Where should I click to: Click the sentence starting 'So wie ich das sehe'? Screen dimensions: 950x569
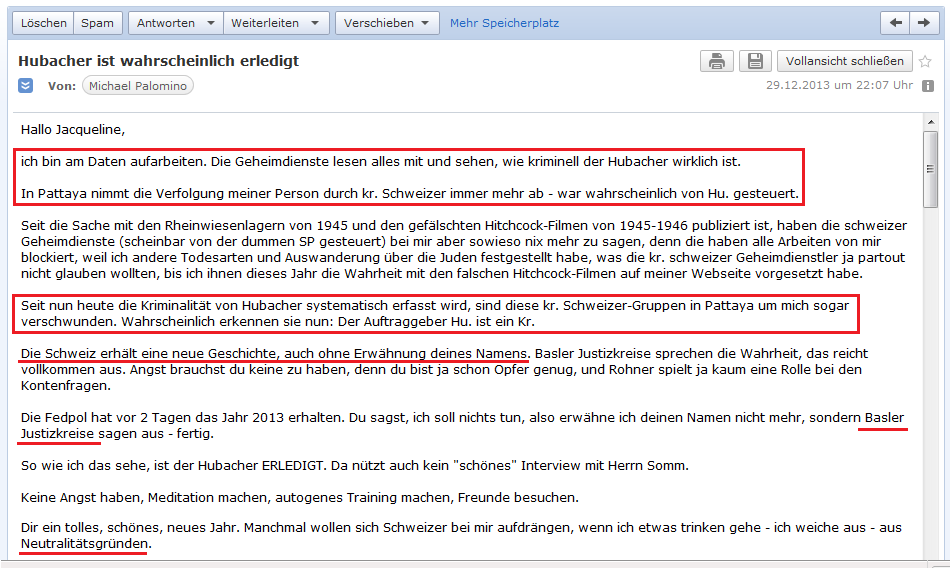[354, 465]
